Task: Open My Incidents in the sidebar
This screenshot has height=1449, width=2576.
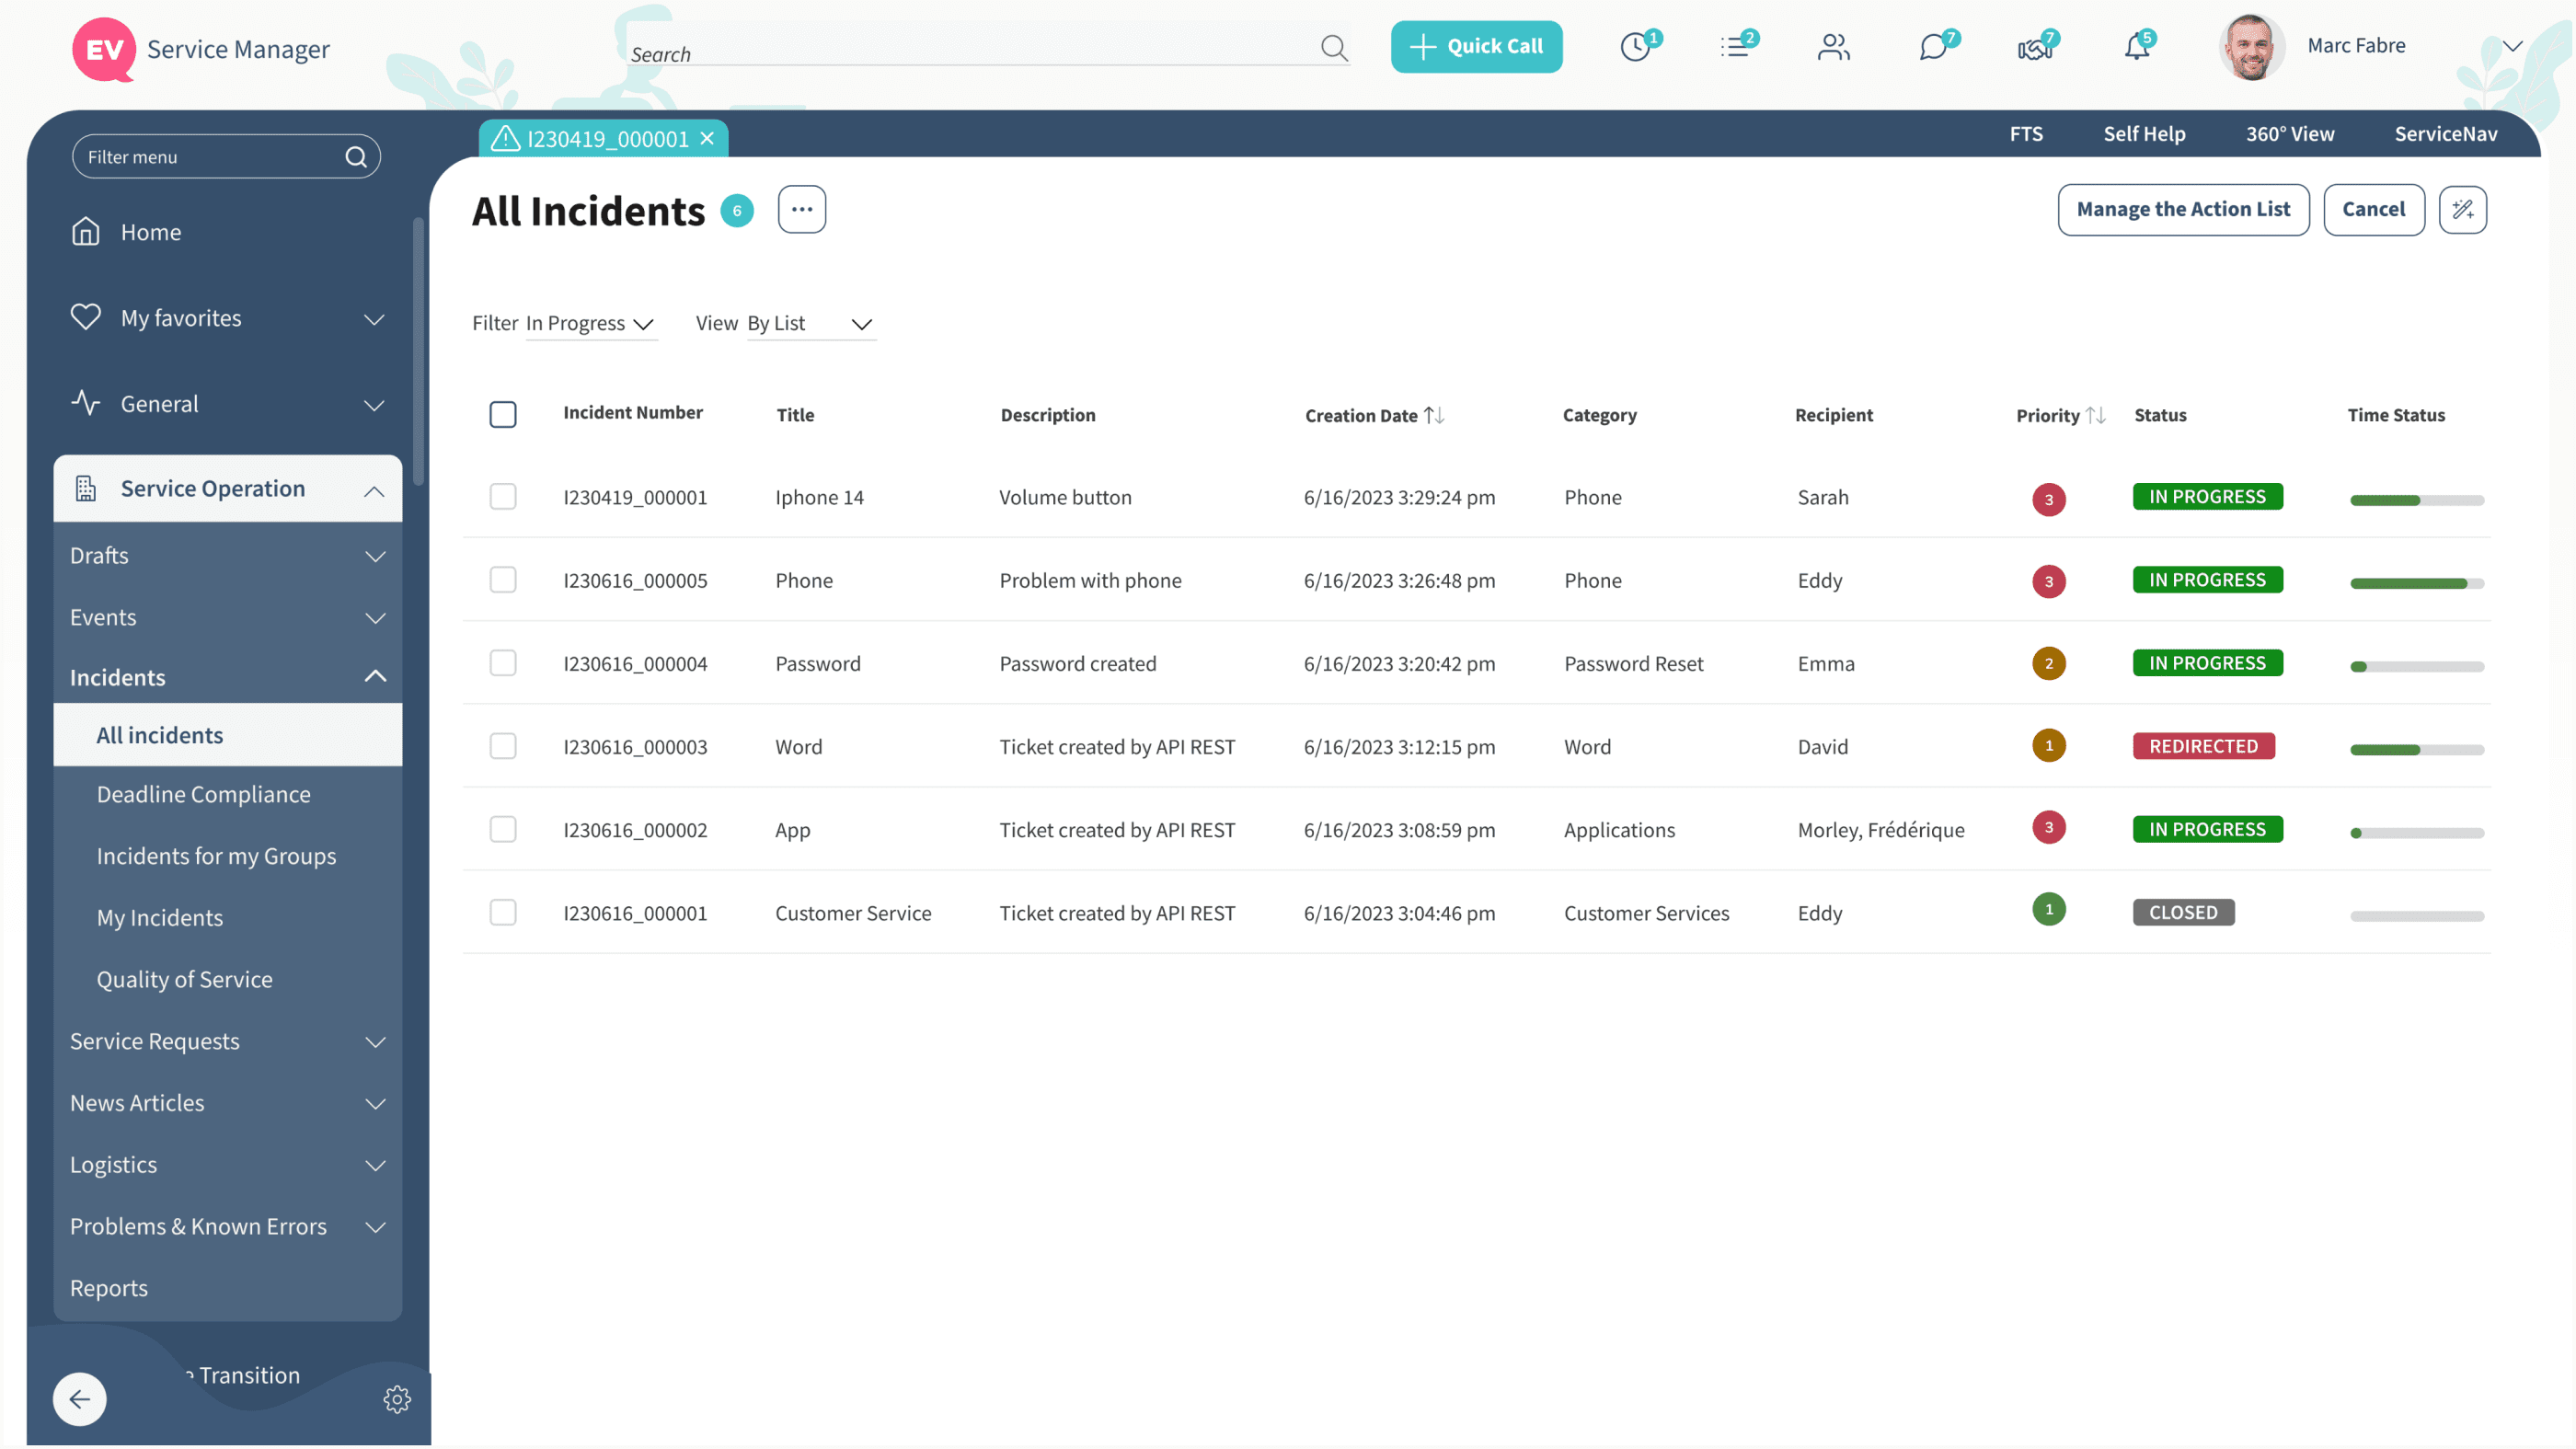Action: [x=160, y=918]
